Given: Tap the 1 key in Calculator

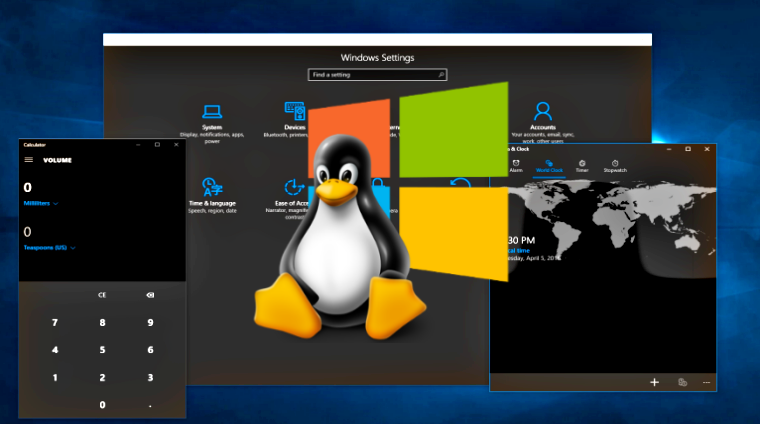Looking at the screenshot, I should pyautogui.click(x=55, y=377).
